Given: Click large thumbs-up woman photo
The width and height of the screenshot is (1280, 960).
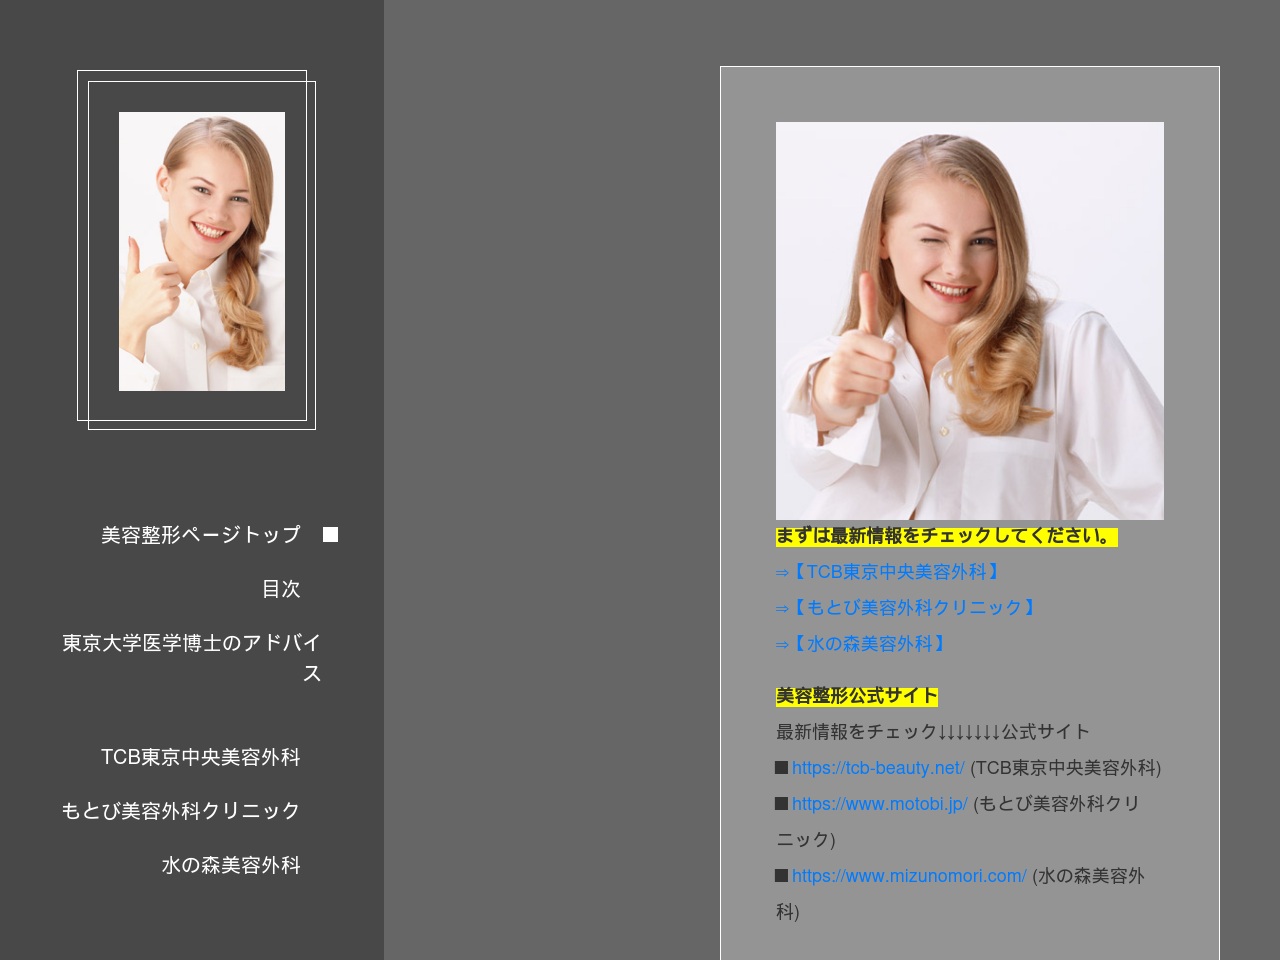Looking at the screenshot, I should (970, 321).
